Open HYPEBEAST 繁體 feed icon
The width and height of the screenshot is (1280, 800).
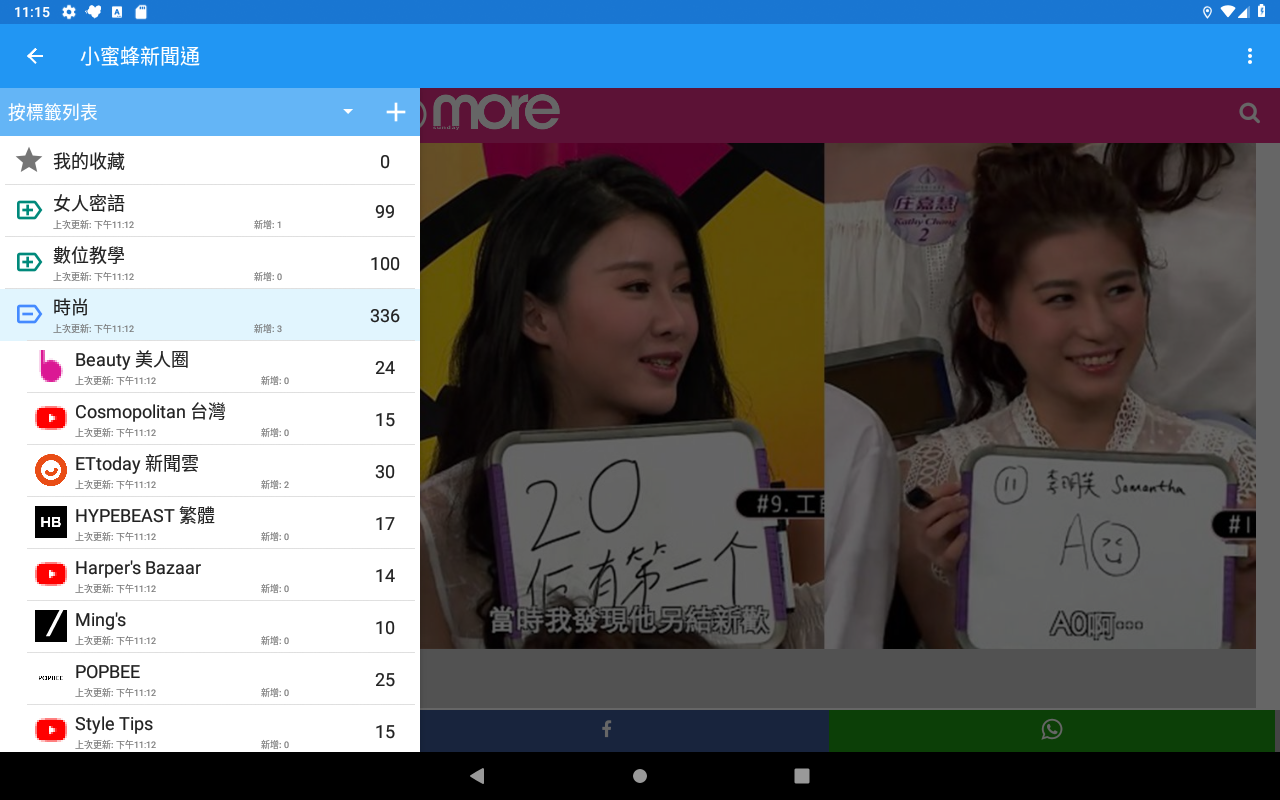51,522
